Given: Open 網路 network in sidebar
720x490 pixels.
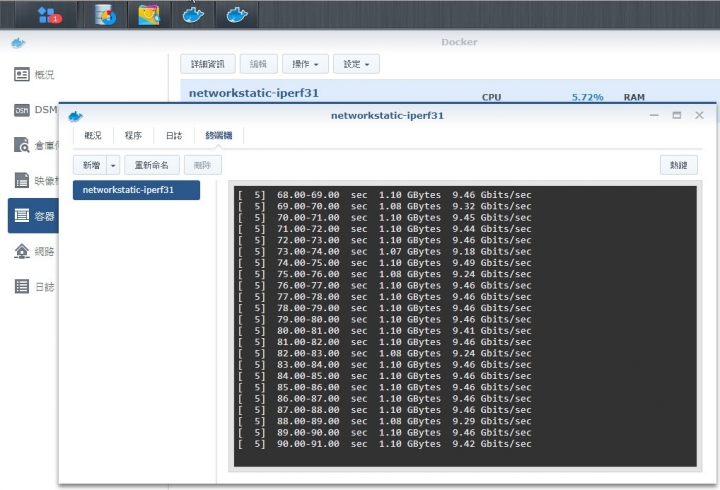Looking at the screenshot, I should pos(34,251).
